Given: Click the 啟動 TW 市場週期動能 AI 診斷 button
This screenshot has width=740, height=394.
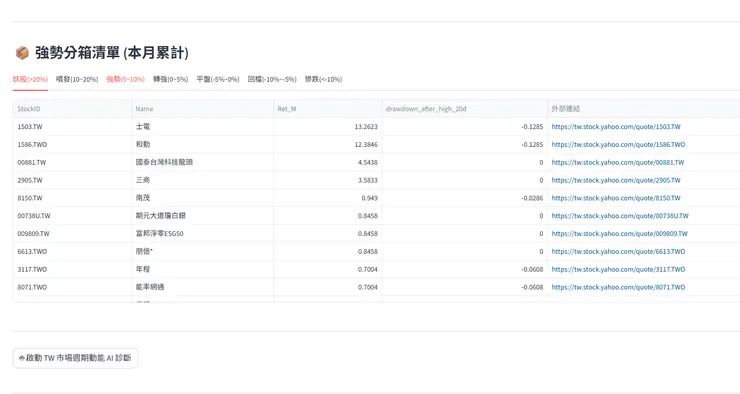Looking at the screenshot, I should (75, 358).
